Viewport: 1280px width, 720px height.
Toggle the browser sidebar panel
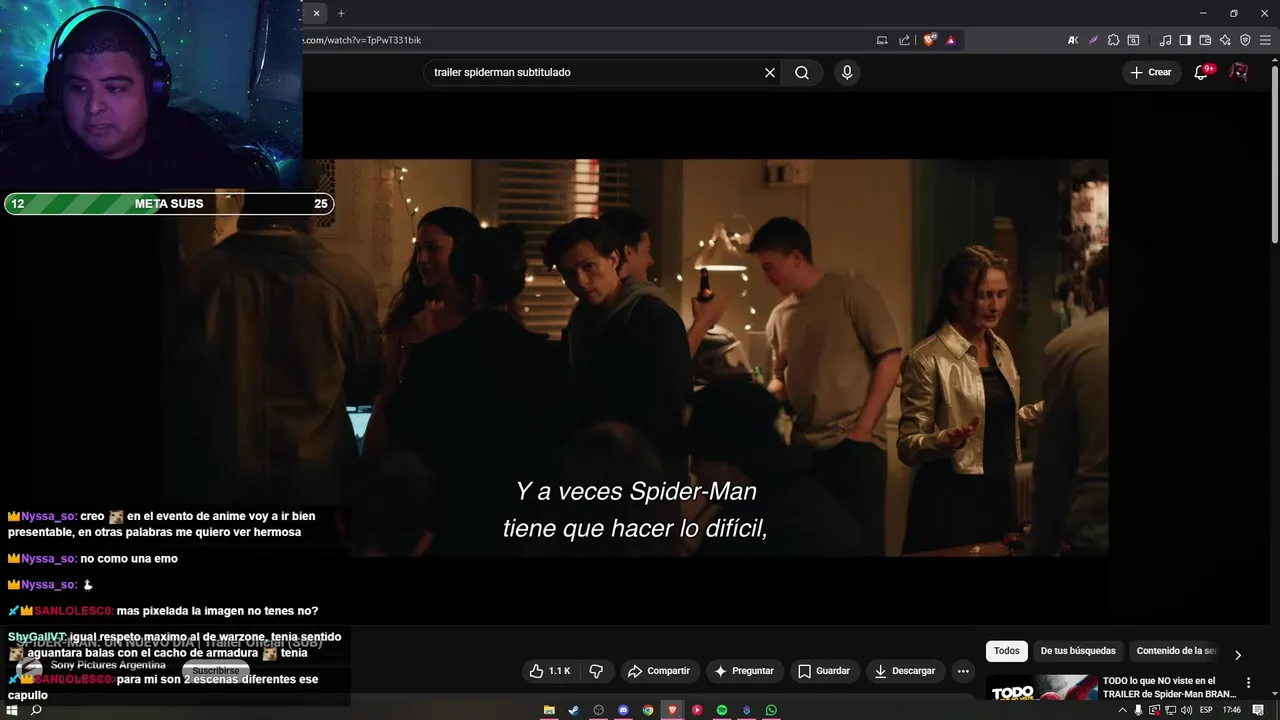1185,40
